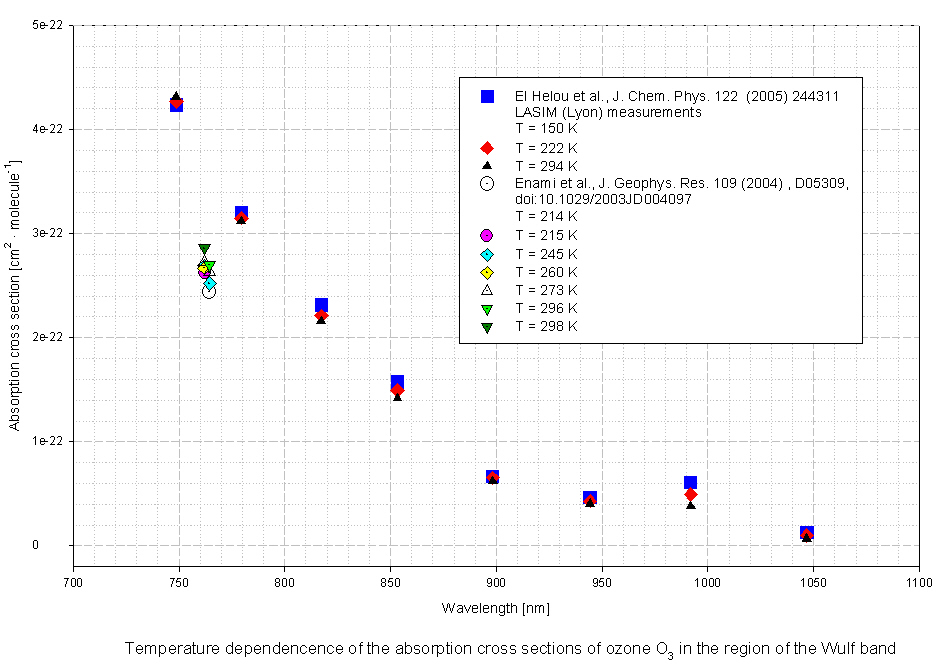
Task: Select the magenta circle T = 215 K marker
Action: (487, 235)
